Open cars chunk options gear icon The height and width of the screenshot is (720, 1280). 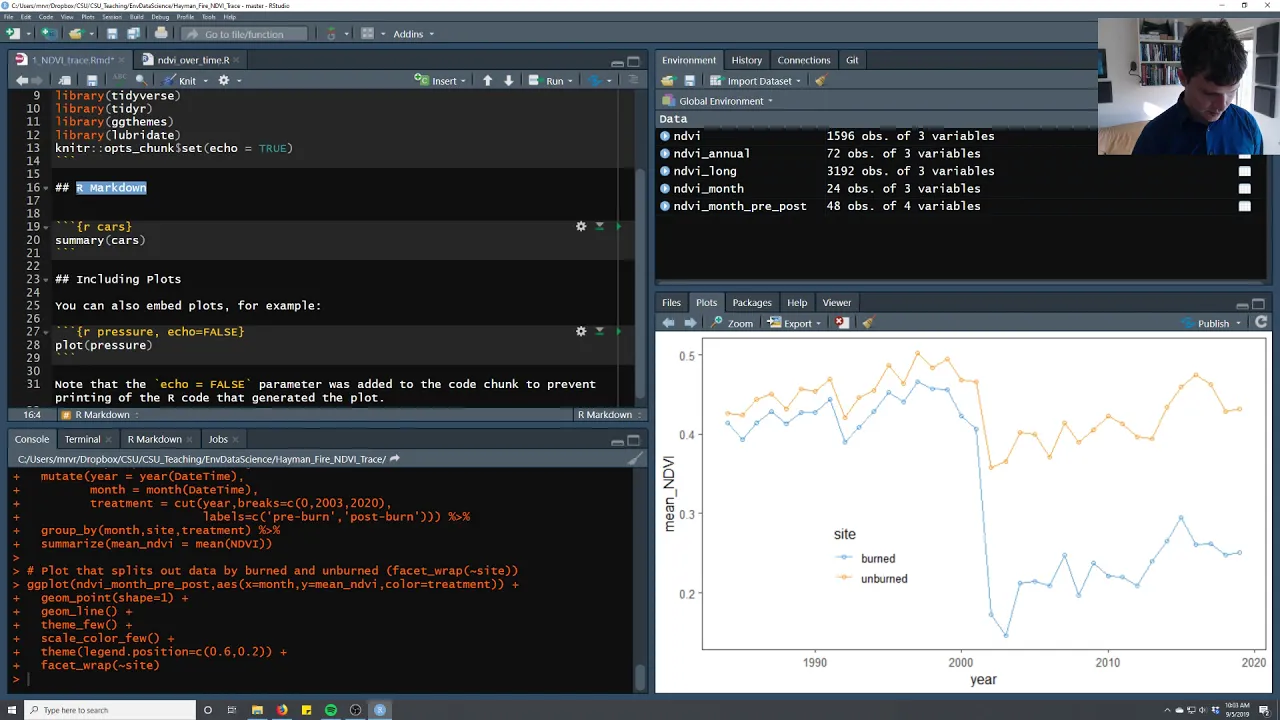[x=581, y=227]
